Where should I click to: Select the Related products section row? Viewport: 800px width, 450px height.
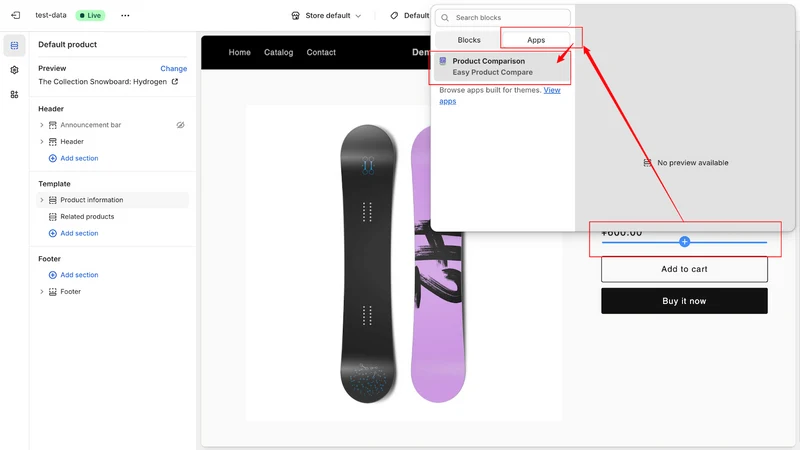(x=113, y=217)
